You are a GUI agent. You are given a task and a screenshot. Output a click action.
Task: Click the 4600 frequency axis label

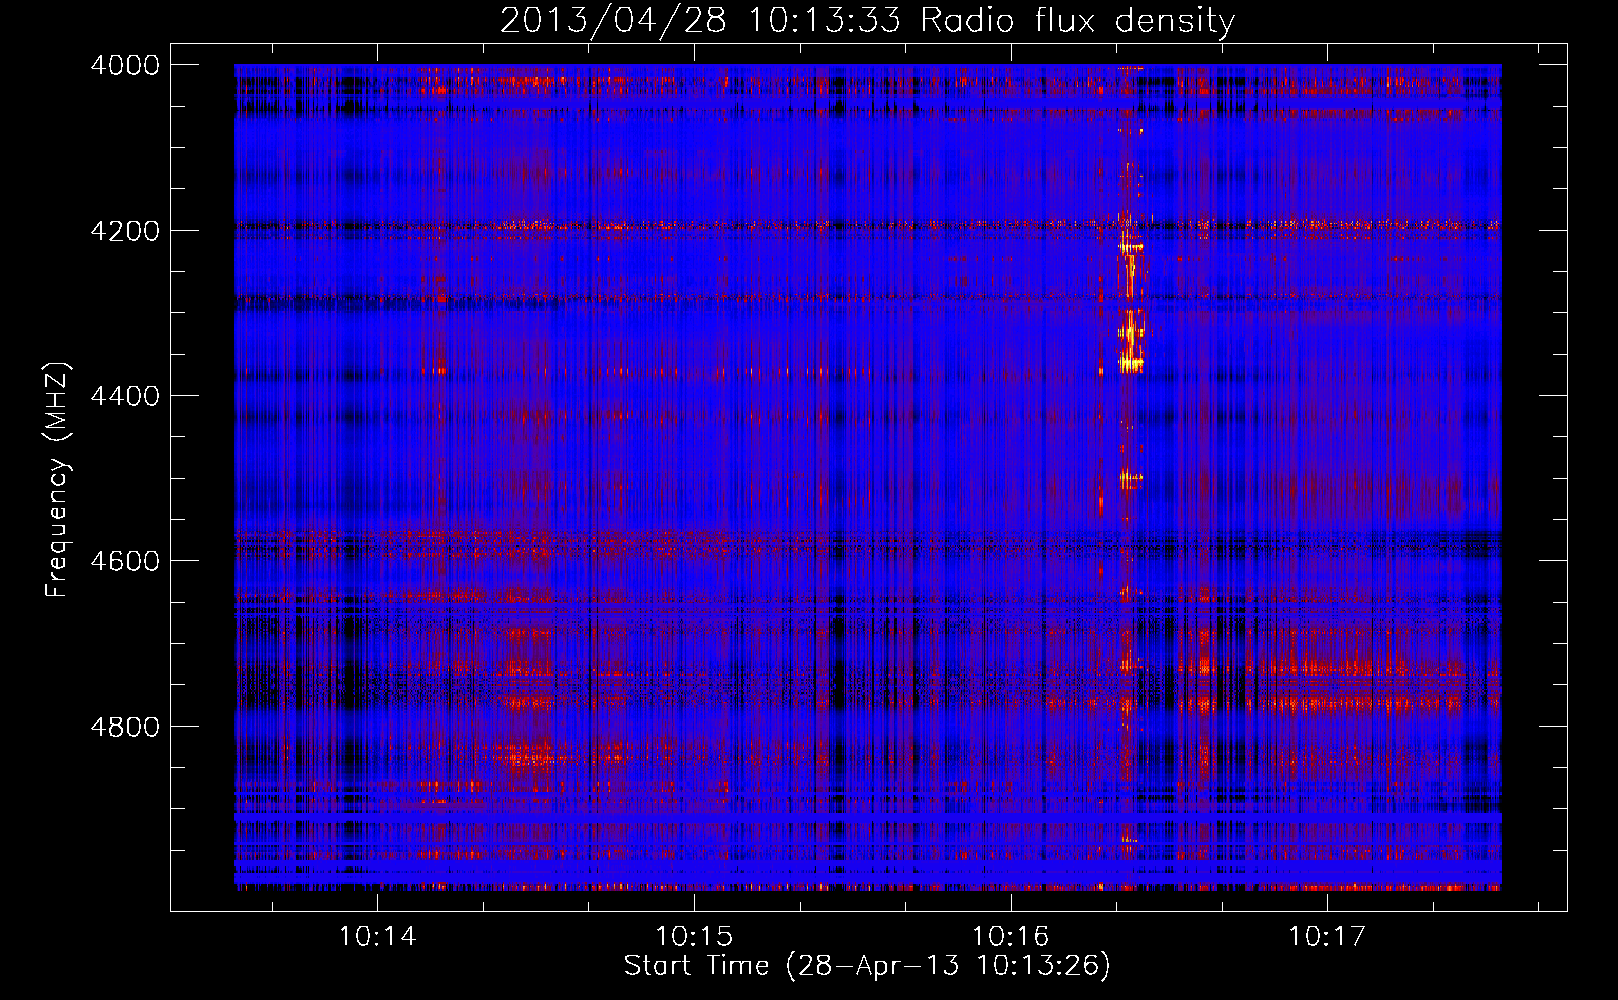pyautogui.click(x=125, y=561)
